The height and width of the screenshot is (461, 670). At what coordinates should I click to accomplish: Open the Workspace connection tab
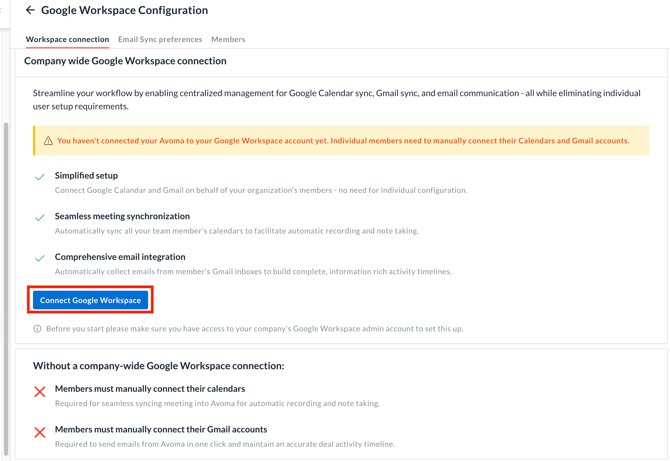68,39
